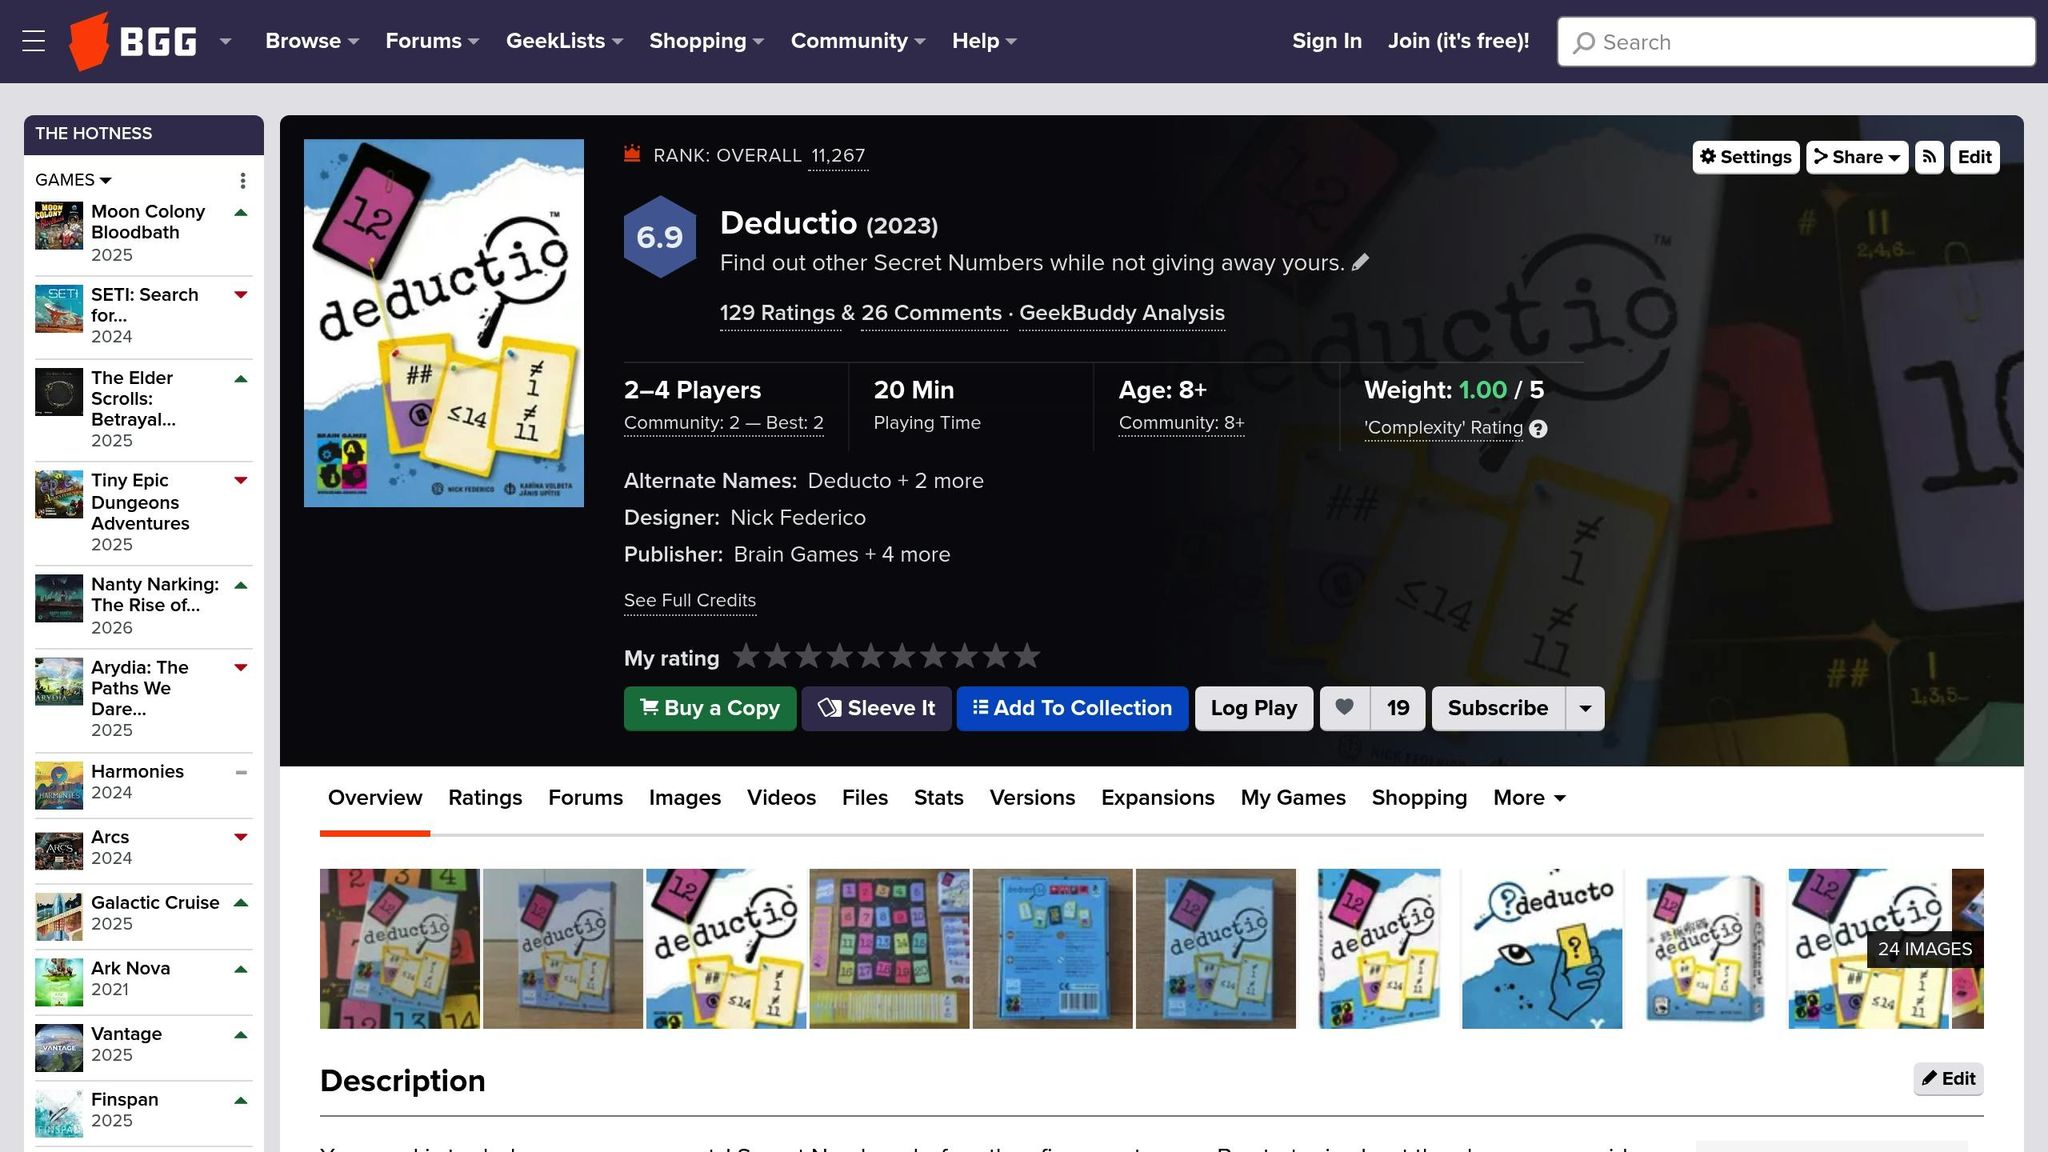The image size is (2048, 1152).
Task: Click Buy a Copy button
Action: [710, 708]
